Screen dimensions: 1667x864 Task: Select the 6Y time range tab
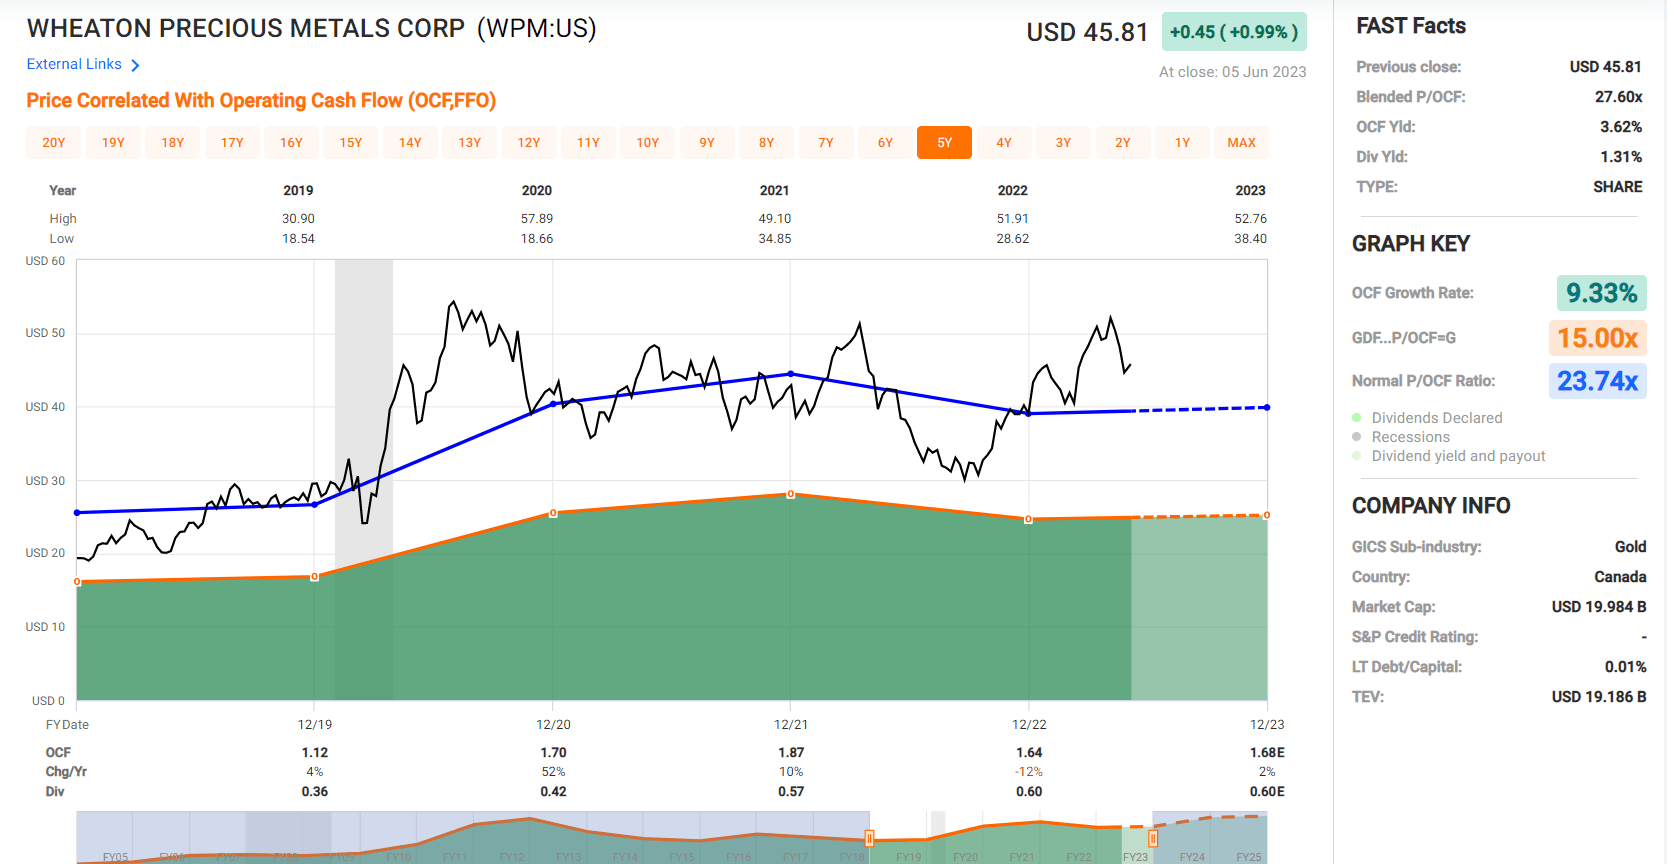pos(885,143)
